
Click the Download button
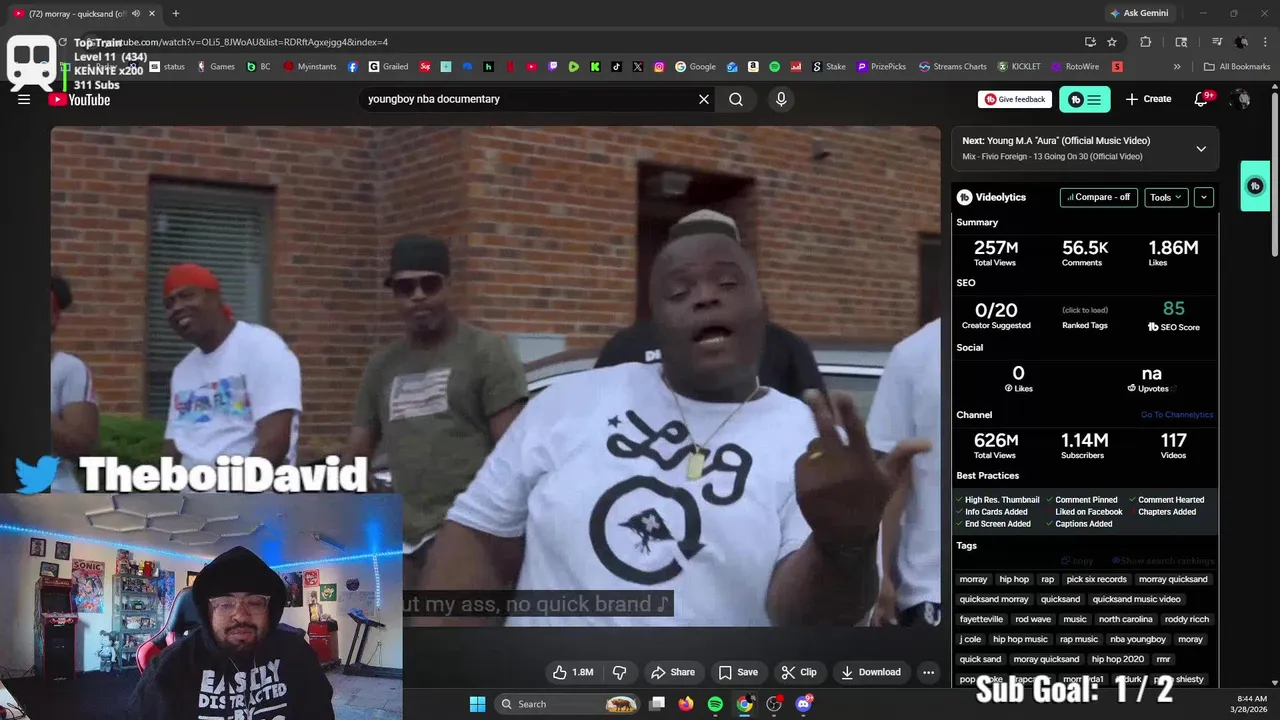(871, 672)
